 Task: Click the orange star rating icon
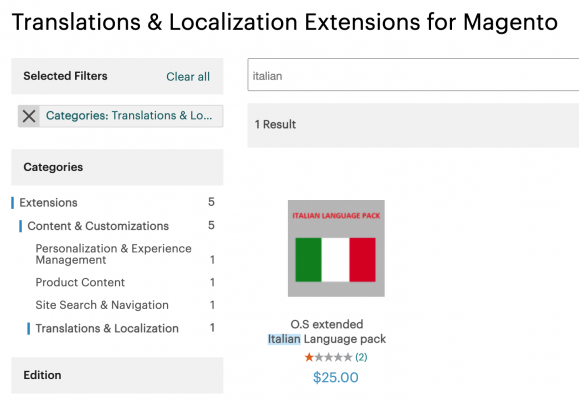[x=309, y=357]
